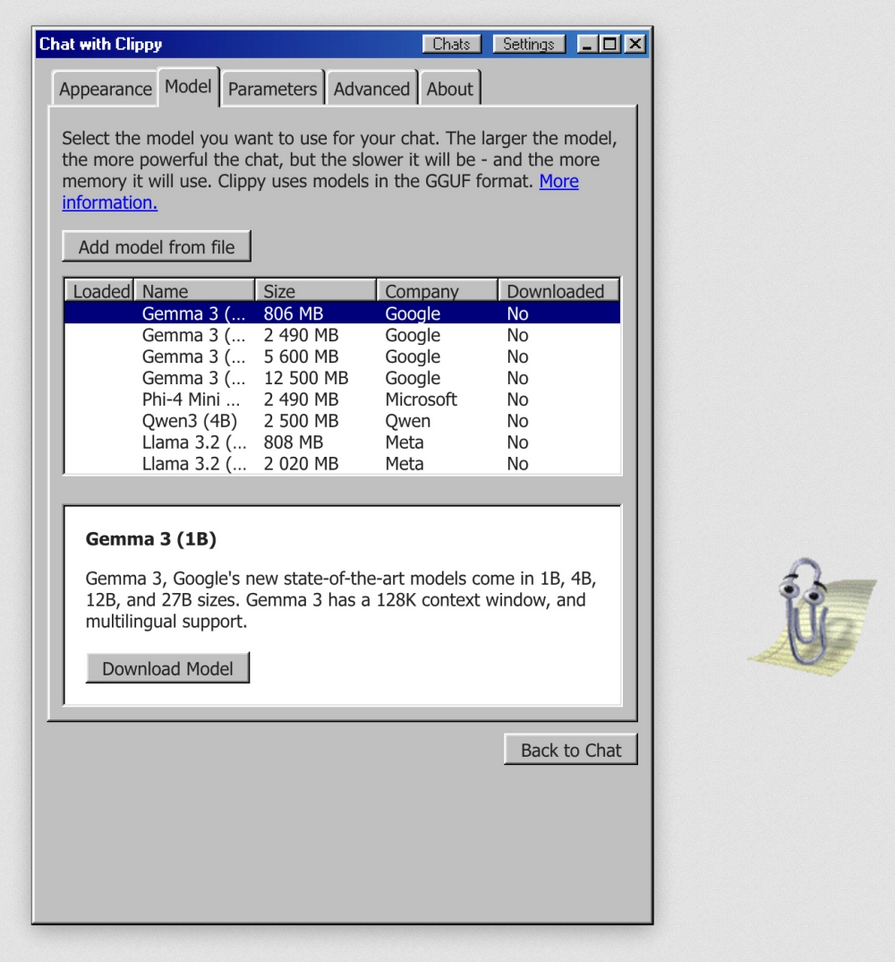Click the Chat with Clippy title text

pos(101,44)
